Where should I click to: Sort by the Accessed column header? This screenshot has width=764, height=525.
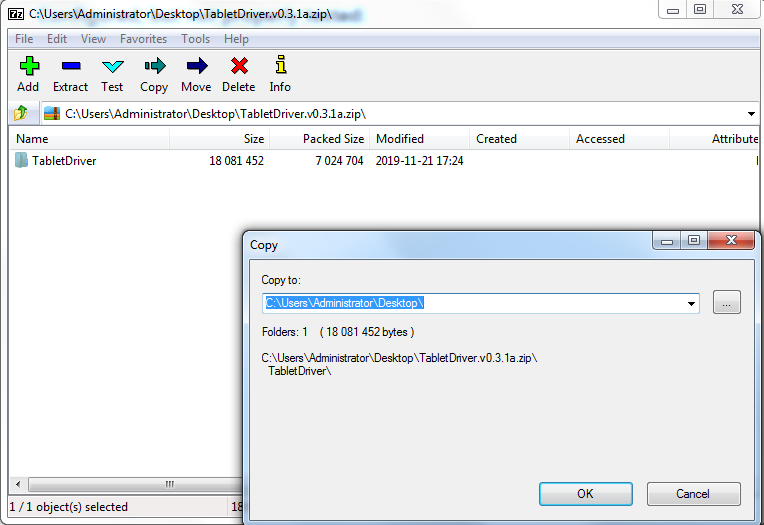click(x=619, y=139)
